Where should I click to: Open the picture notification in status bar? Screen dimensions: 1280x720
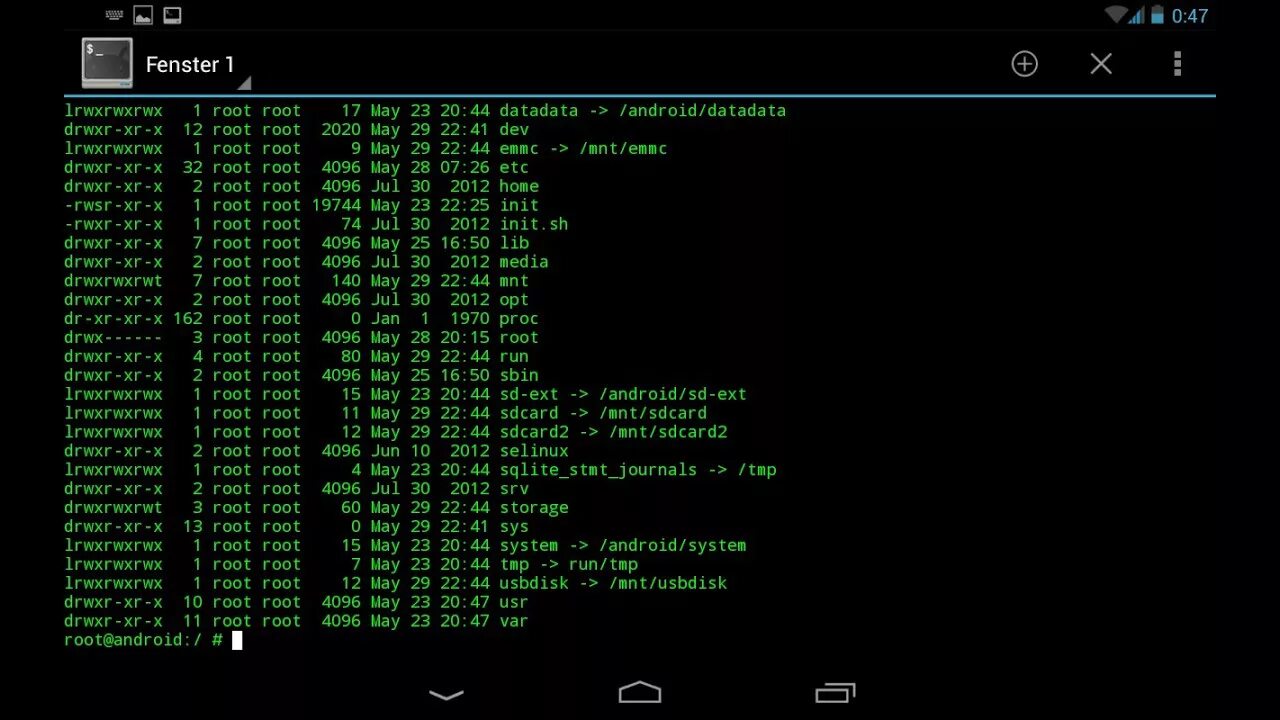(x=143, y=15)
